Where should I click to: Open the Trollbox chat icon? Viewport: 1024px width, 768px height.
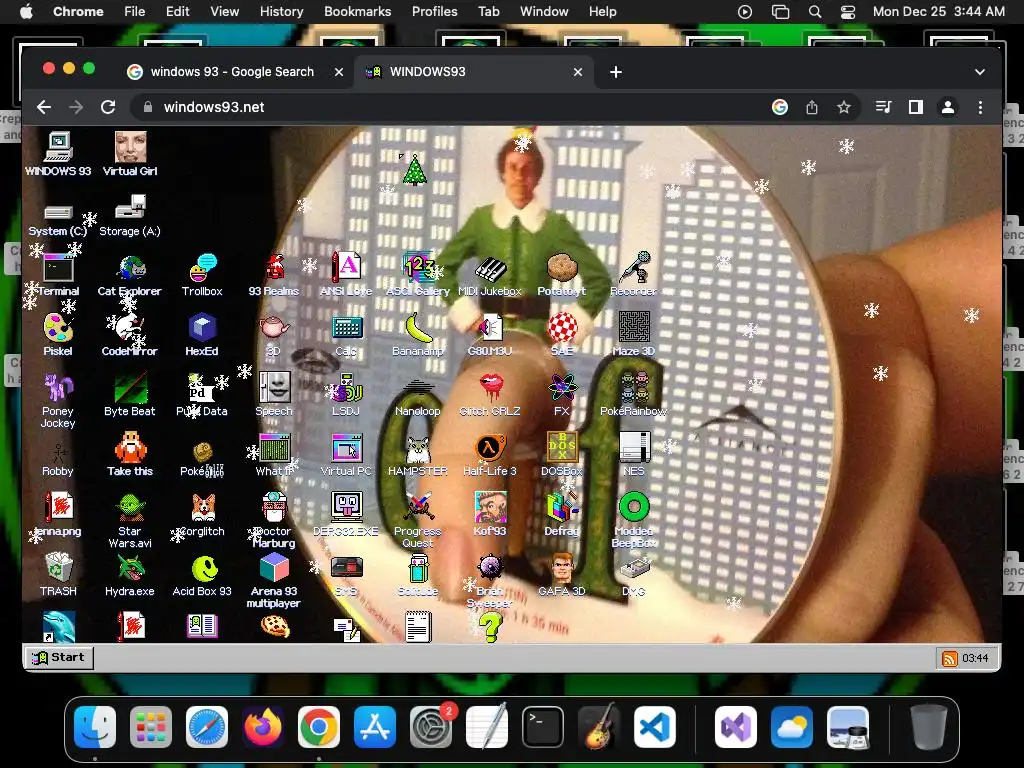pyautogui.click(x=202, y=275)
